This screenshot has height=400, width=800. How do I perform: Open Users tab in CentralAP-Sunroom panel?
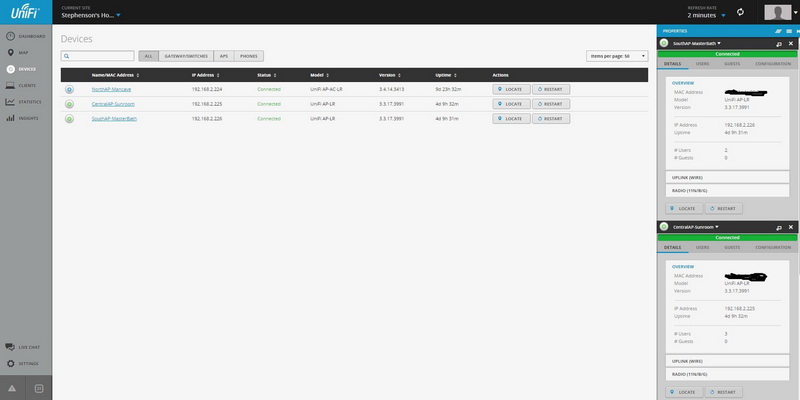click(703, 247)
